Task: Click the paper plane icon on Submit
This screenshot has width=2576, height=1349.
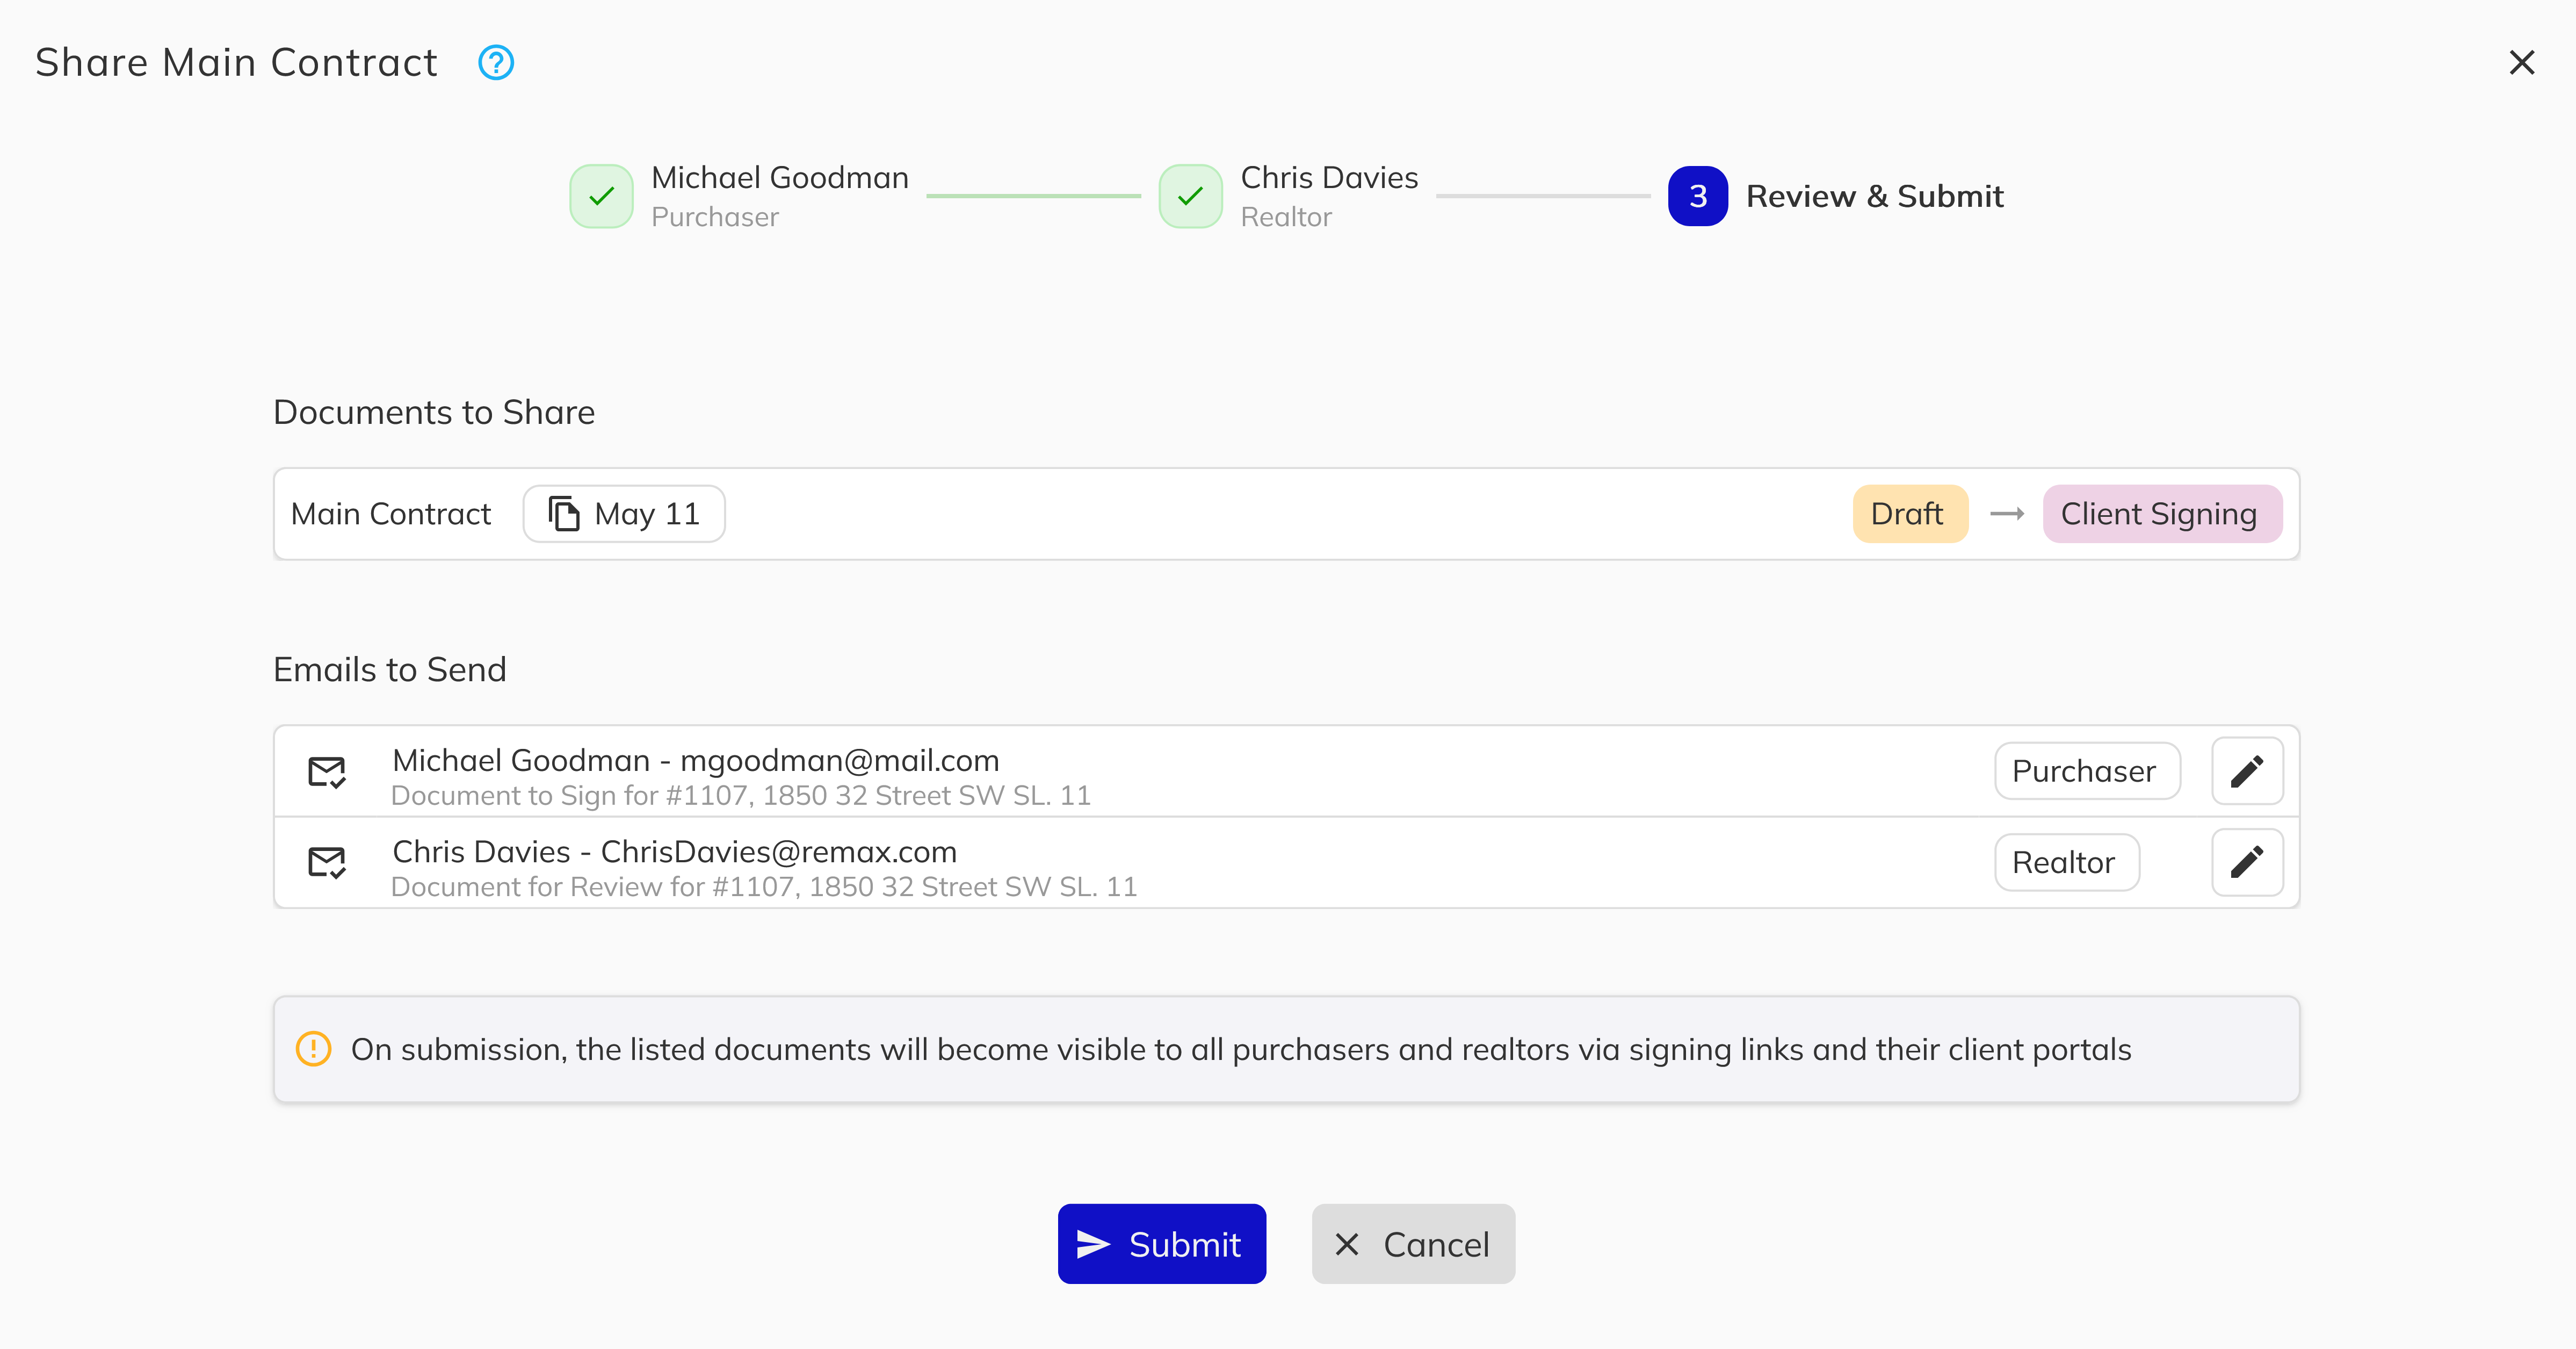Action: 1093,1244
